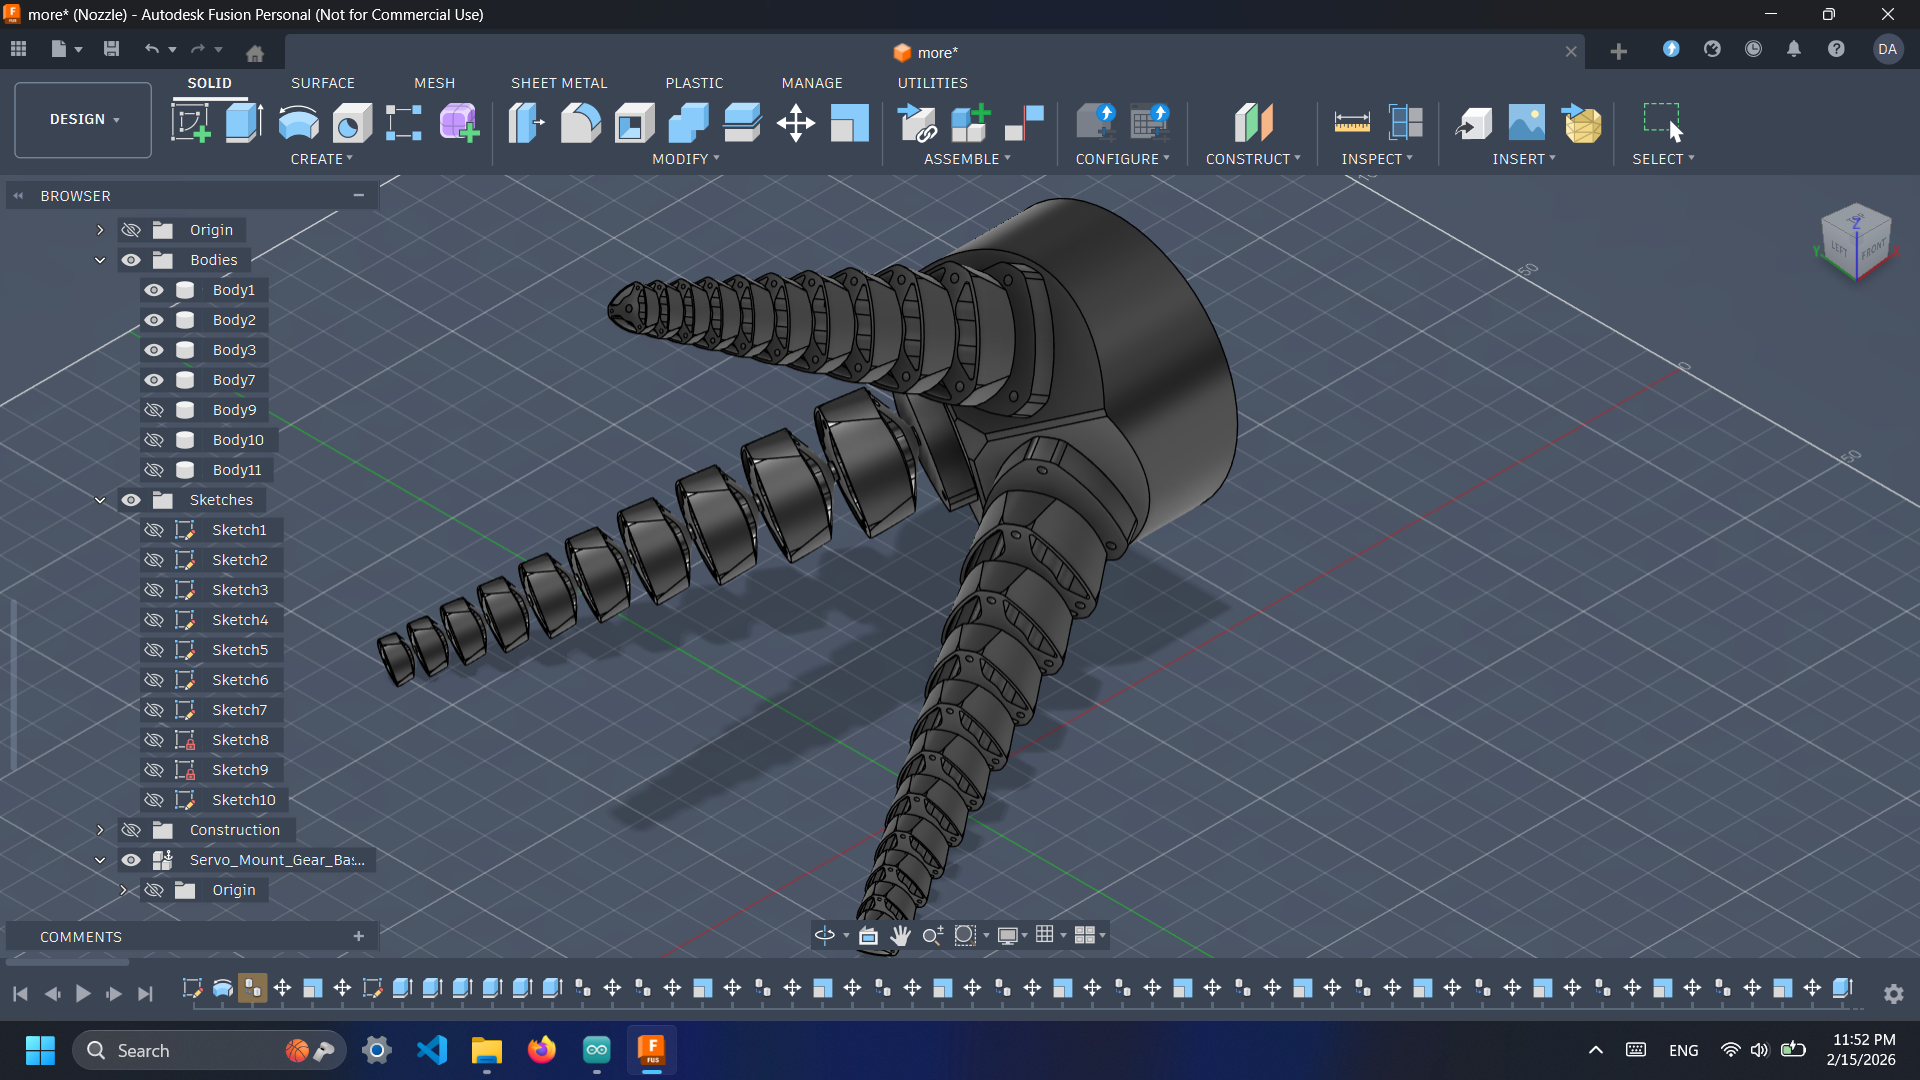Hide Body1 using its eye icon

[154, 290]
